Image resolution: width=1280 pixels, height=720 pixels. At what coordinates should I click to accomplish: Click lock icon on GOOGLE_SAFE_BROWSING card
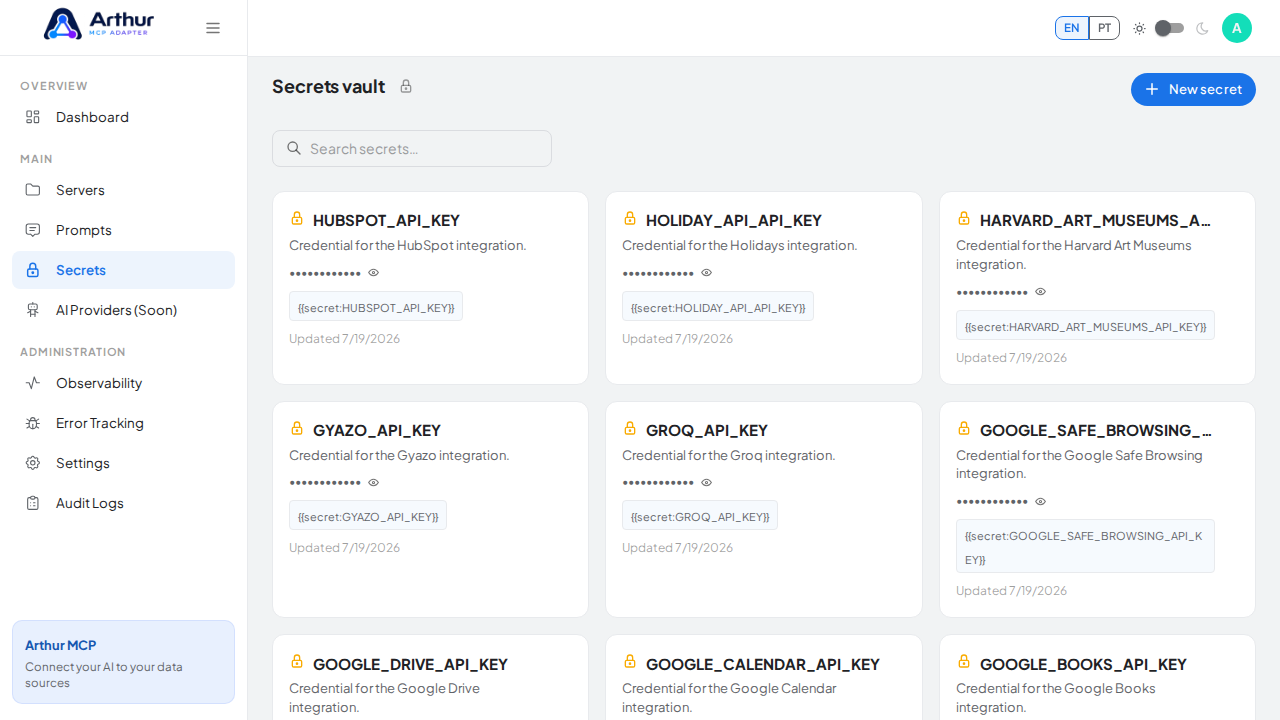[x=964, y=428]
